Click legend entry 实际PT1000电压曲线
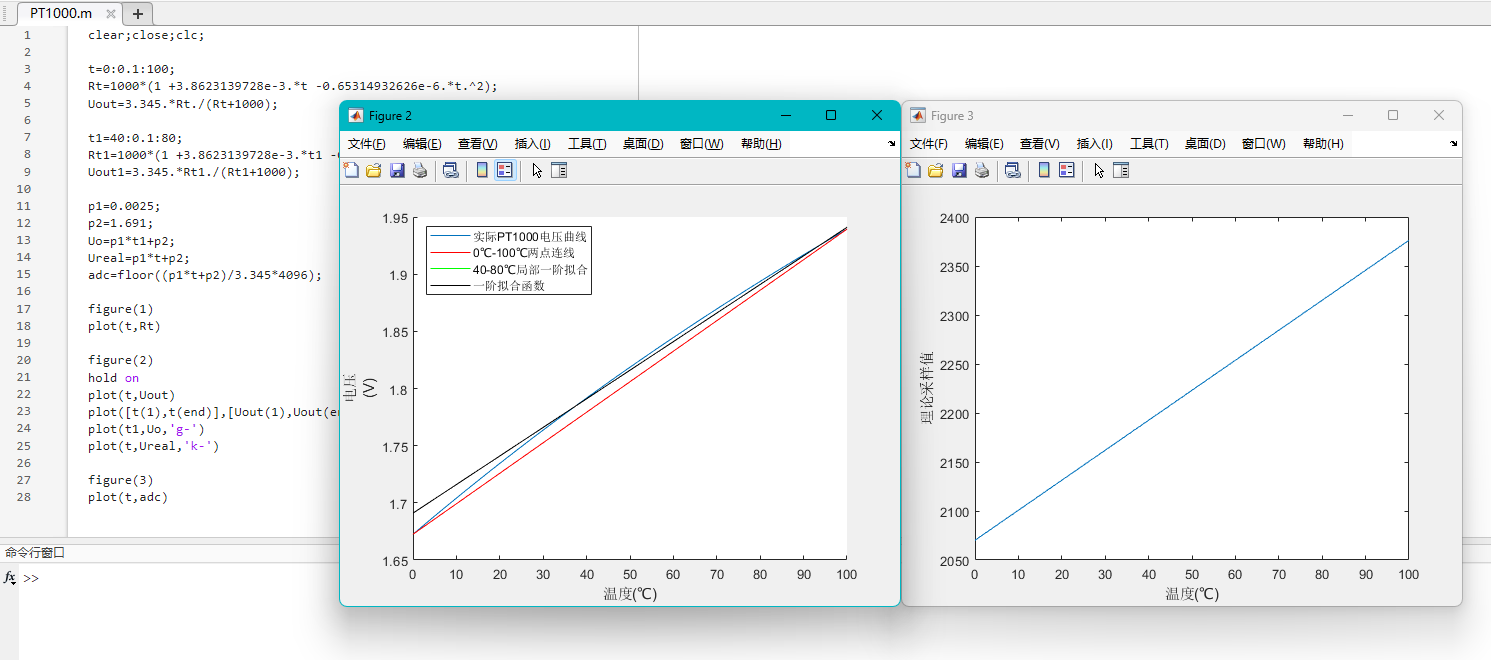Viewport: 1491px width, 660px height. [530, 236]
